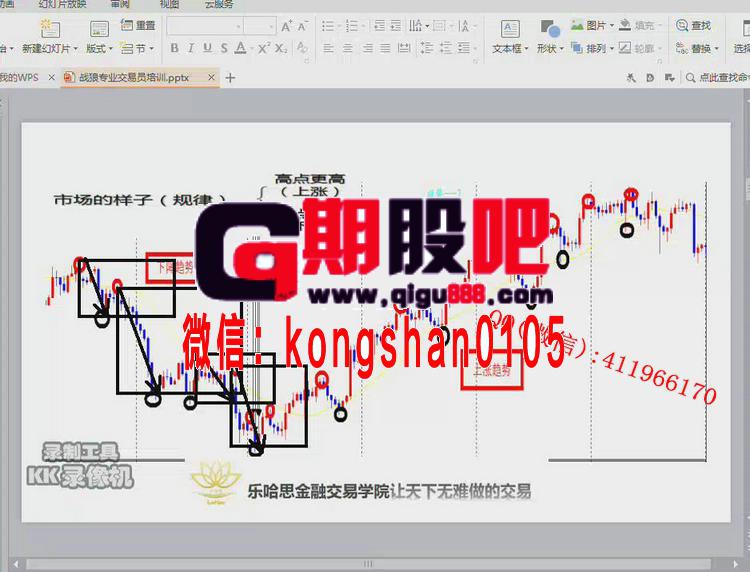The image size is (750, 572).
Task: Expand the Layout (版式) dropdown arrow
Action: pyautogui.click(x=110, y=49)
